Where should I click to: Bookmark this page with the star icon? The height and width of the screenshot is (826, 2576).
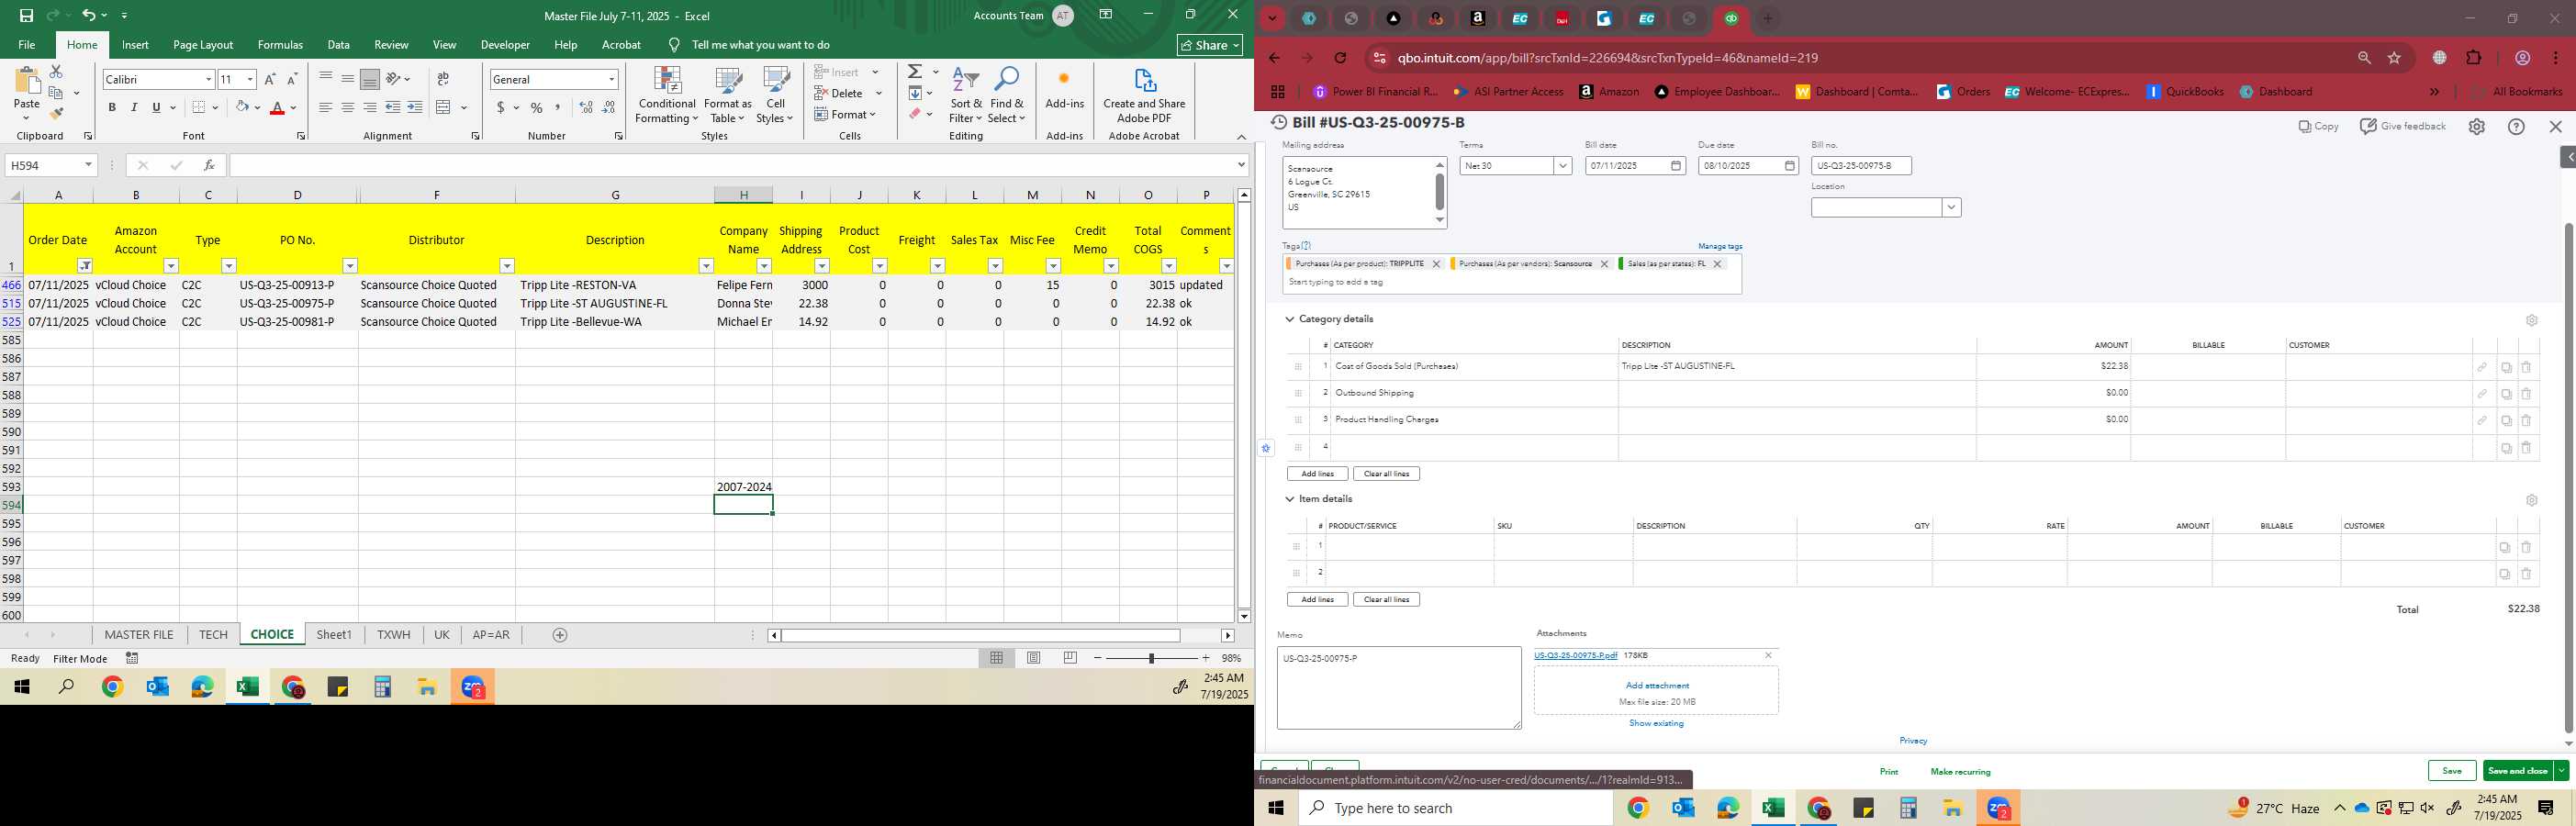[x=2394, y=58]
